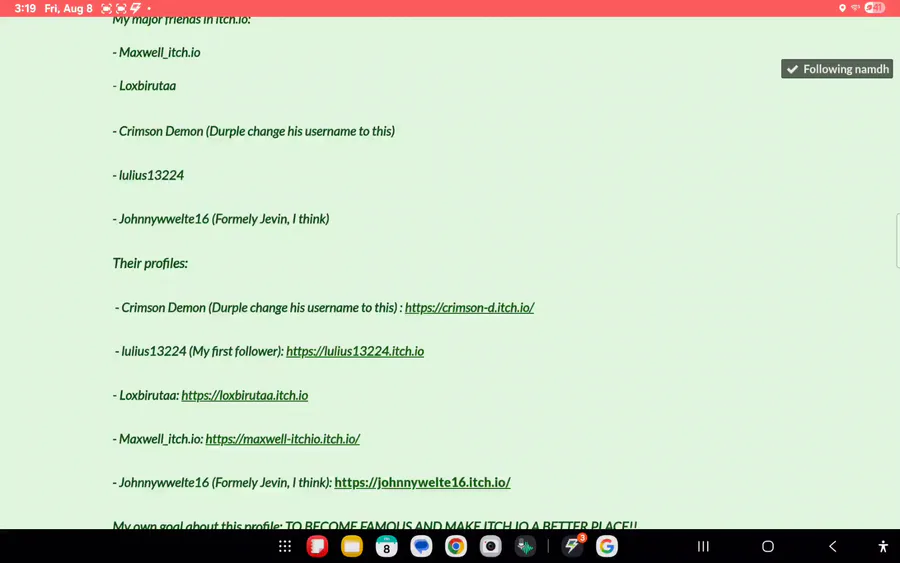Unfollow via Following namdh button
The height and width of the screenshot is (563, 900).
pyautogui.click(x=837, y=69)
